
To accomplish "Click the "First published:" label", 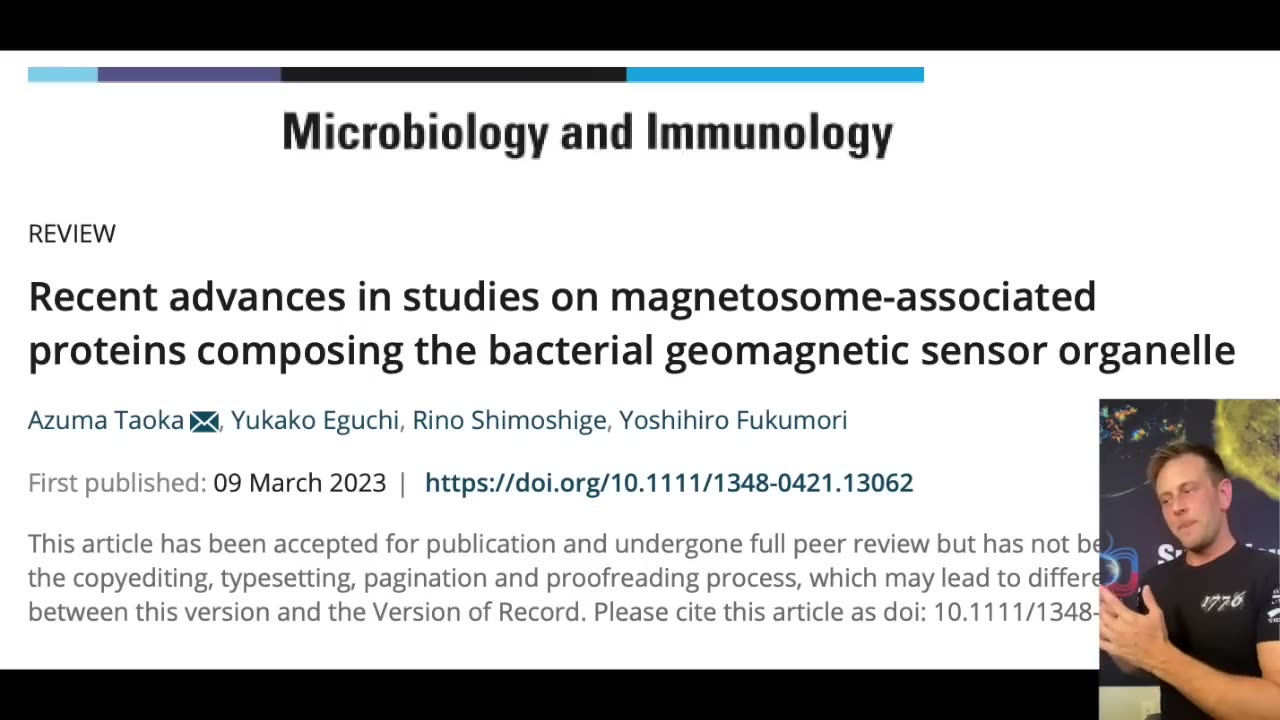I will tap(117, 483).
